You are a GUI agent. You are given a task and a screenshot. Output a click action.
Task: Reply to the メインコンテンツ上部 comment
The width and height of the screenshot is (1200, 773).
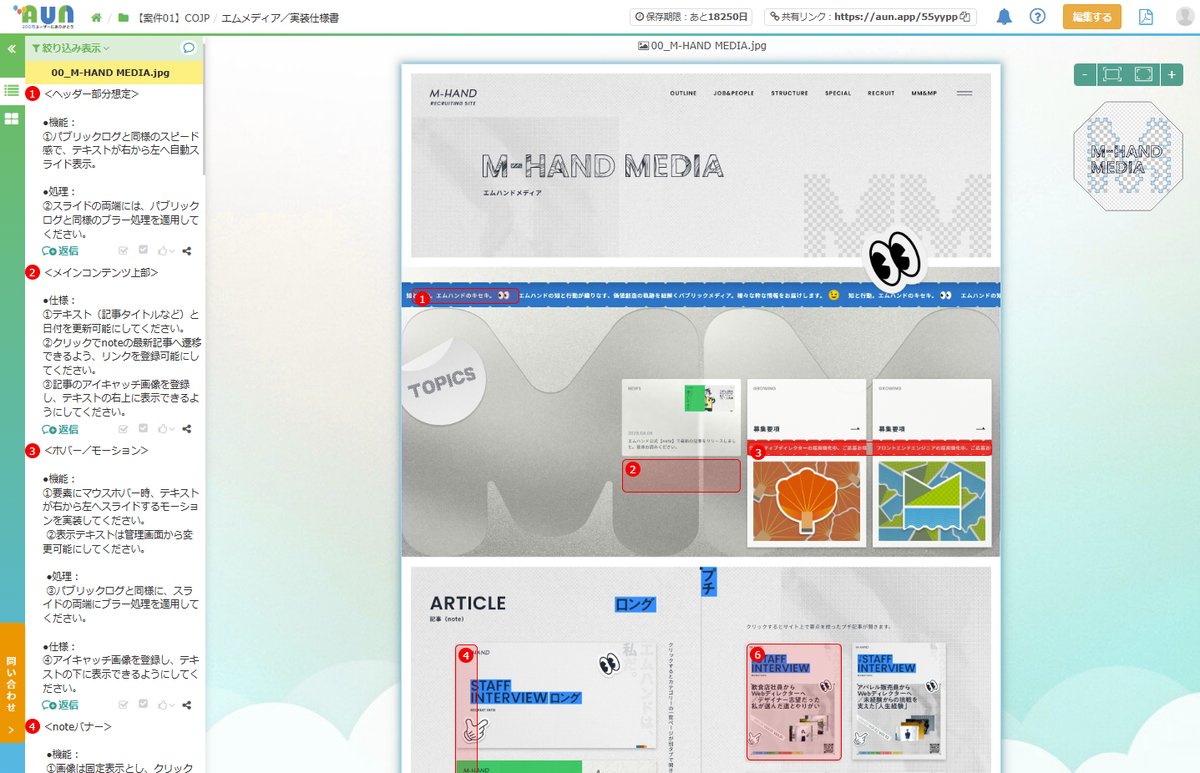pyautogui.click(x=60, y=429)
